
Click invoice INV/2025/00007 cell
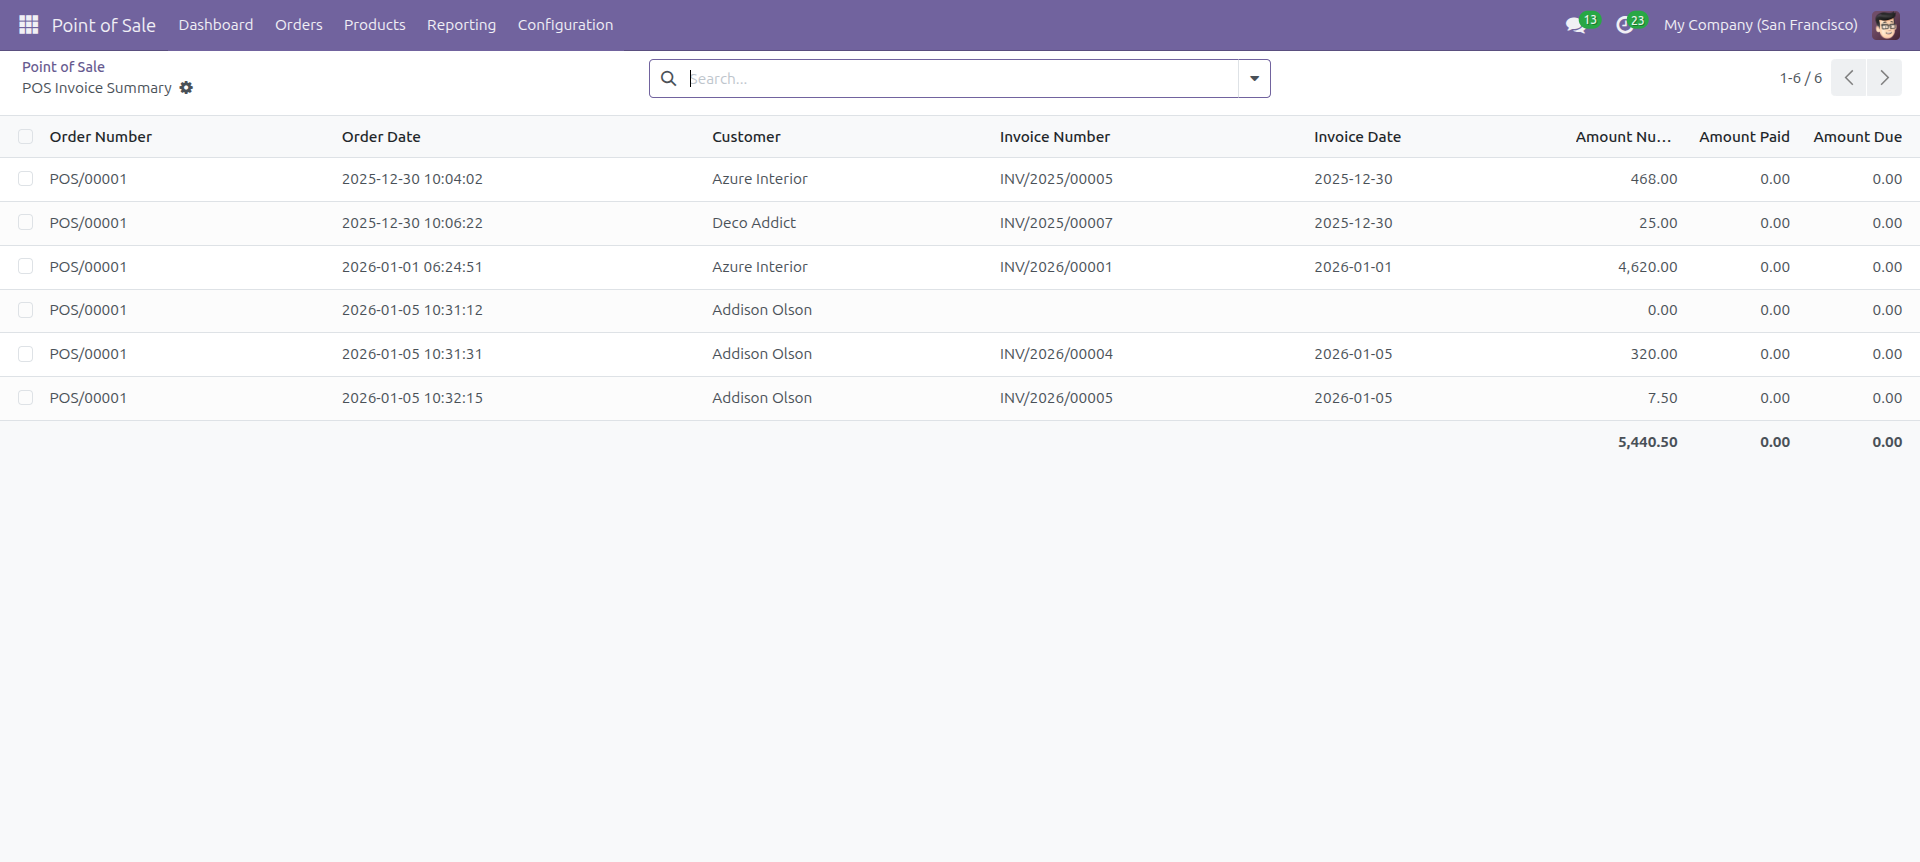(1056, 223)
